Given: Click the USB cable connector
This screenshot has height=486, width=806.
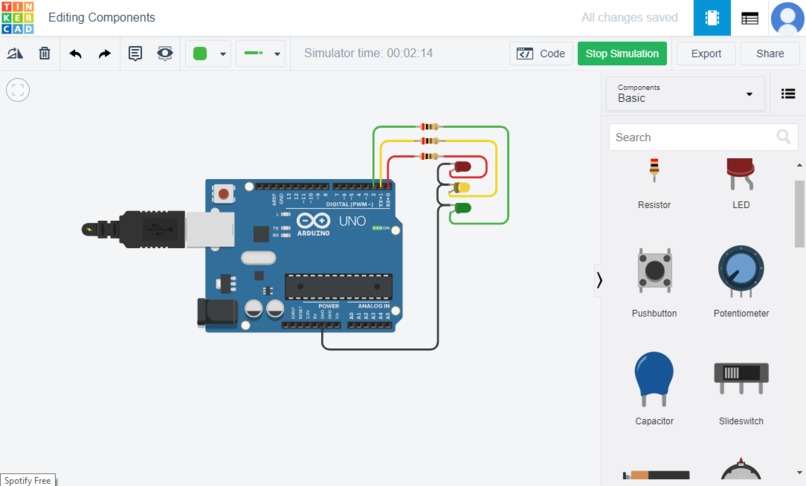Looking at the screenshot, I should 157,229.
